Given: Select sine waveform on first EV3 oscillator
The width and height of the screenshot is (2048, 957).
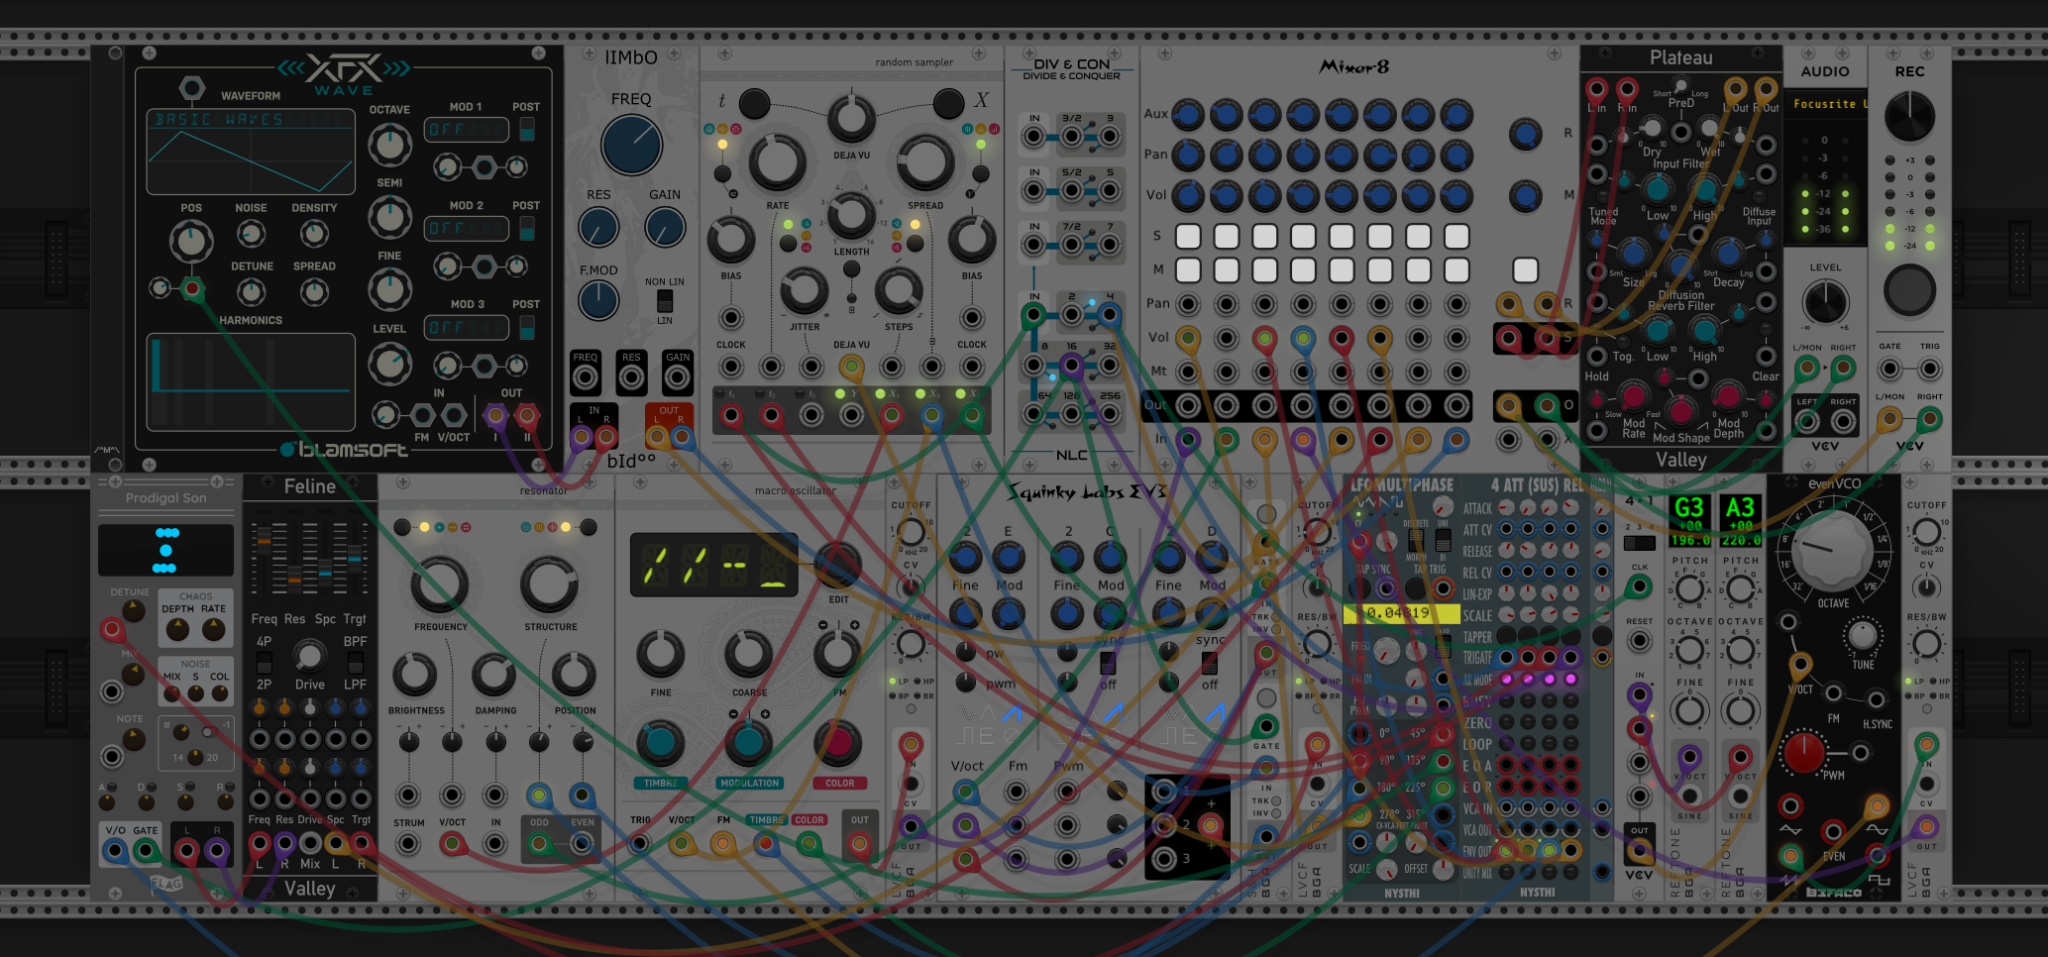Looking at the screenshot, I should point(967,713).
